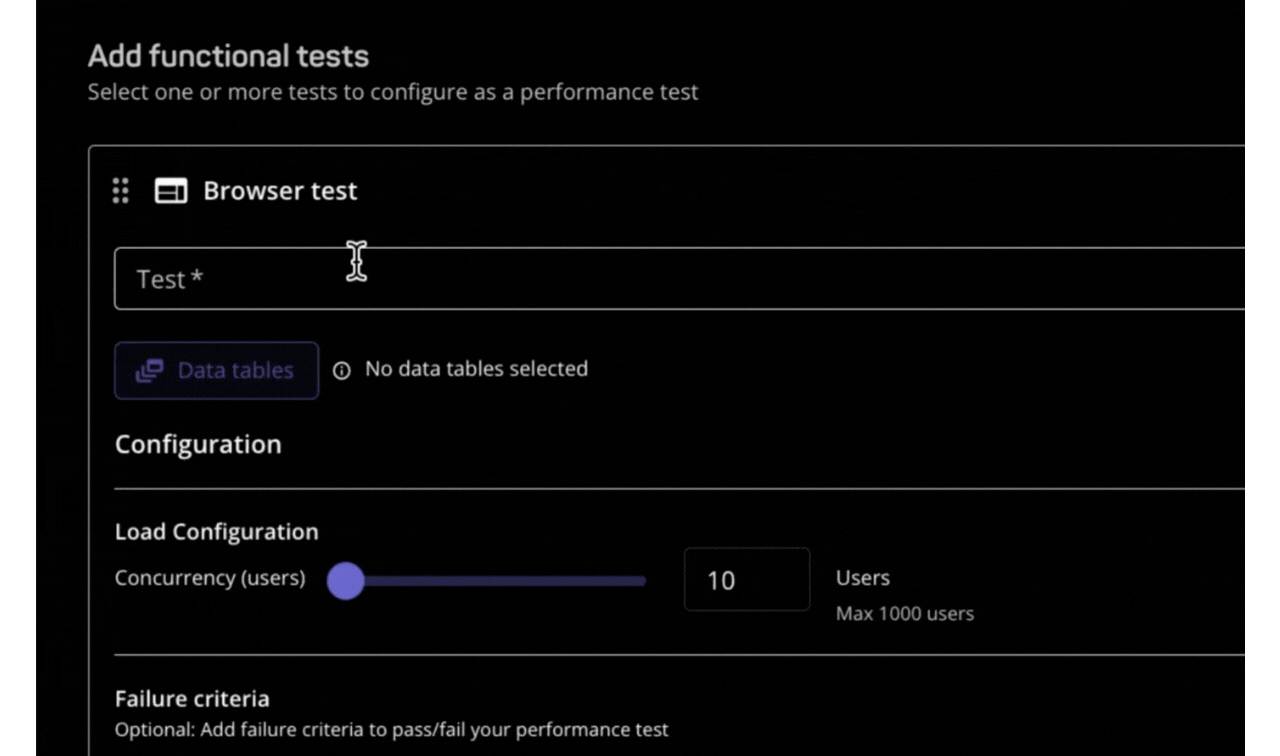1280x756 pixels.
Task: Click the Add functional tests heading
Action: pyautogui.click(x=227, y=56)
